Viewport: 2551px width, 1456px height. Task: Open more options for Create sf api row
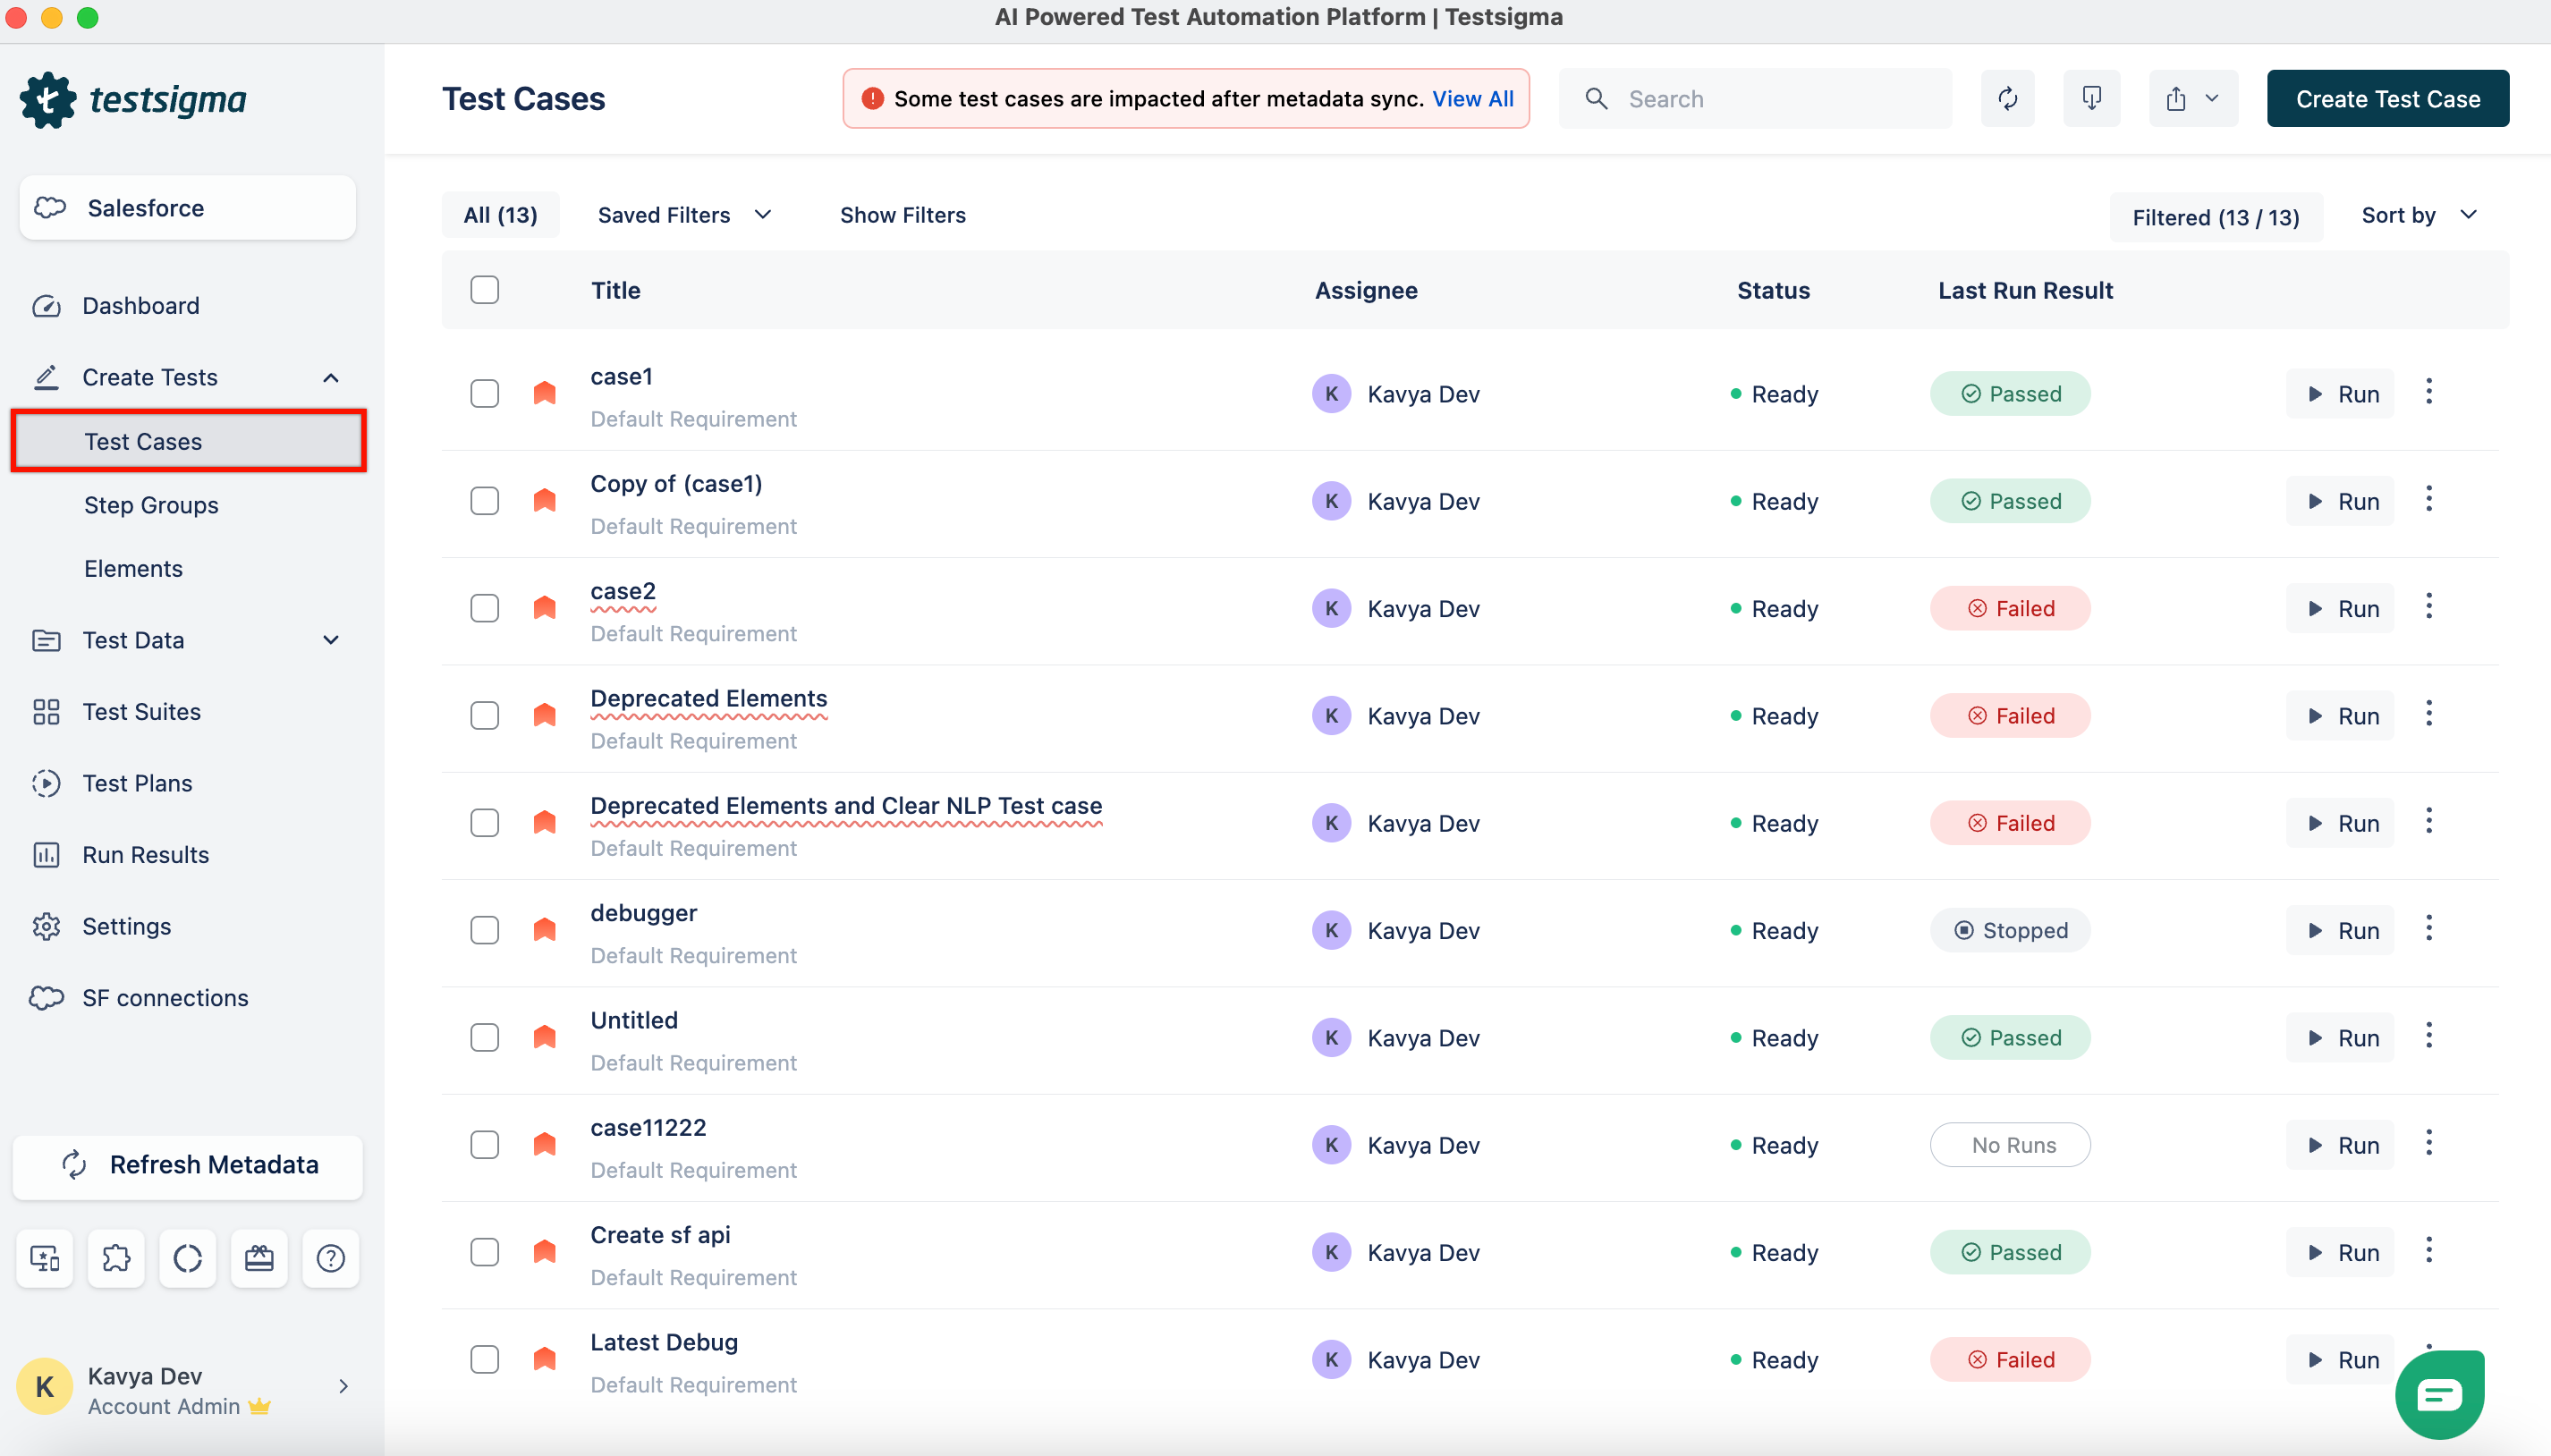click(2428, 1250)
